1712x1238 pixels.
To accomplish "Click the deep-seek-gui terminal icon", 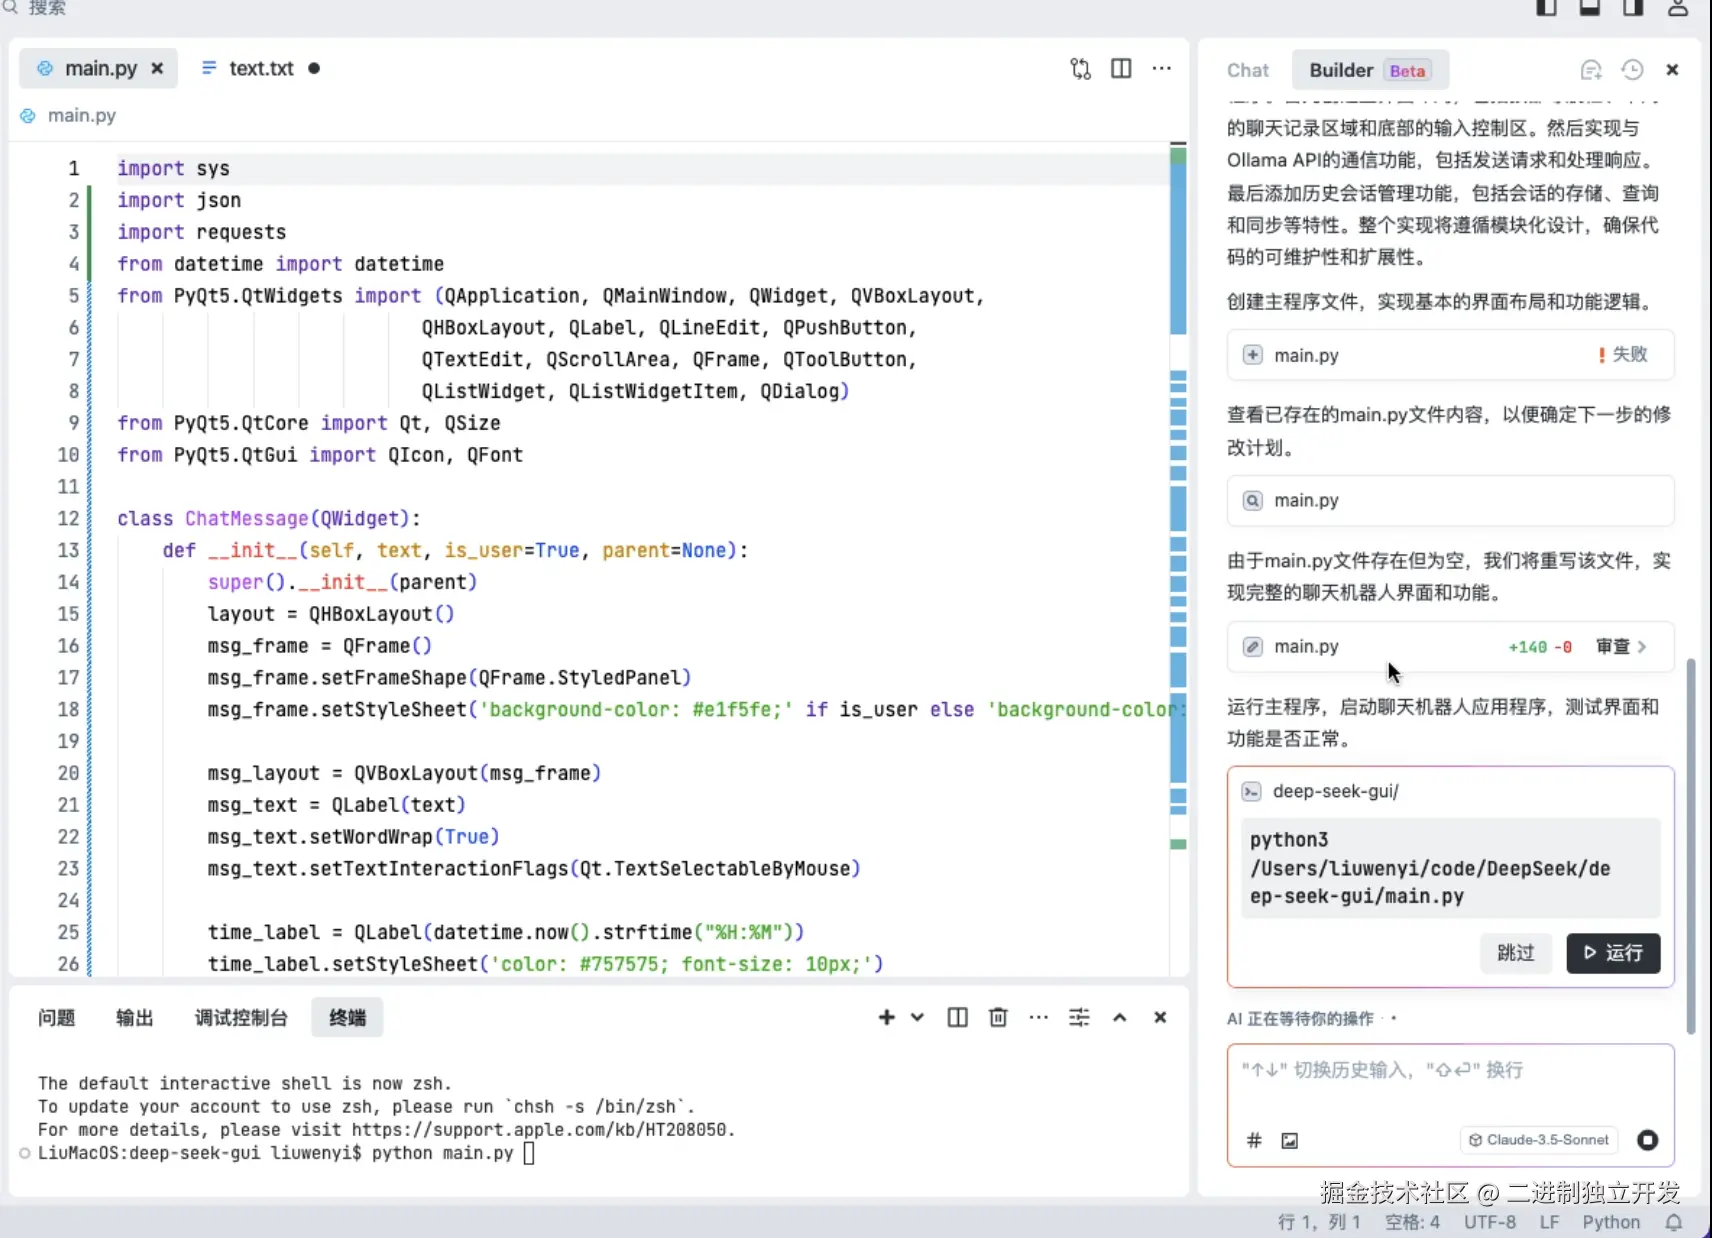I will (x=1251, y=792).
